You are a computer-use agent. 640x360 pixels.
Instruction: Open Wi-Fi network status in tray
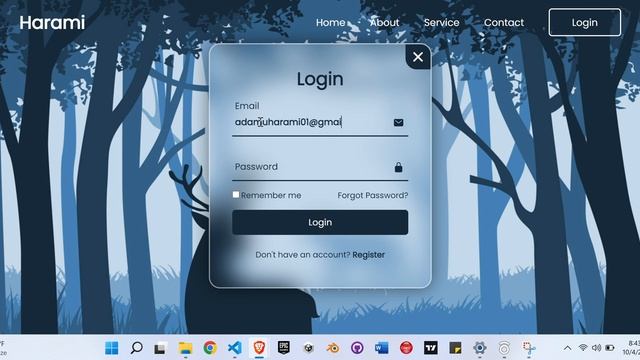pyautogui.click(x=583, y=348)
